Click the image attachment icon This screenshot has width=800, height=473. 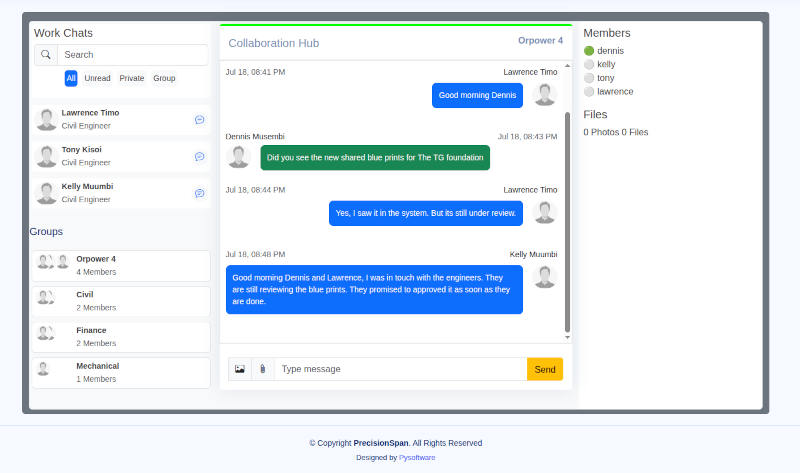click(x=240, y=369)
